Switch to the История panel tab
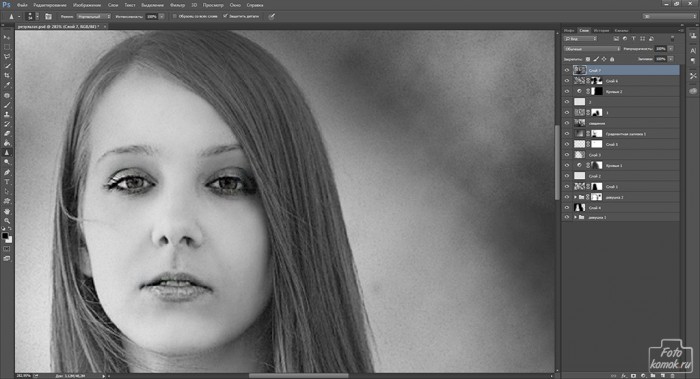Image resolution: width=700 pixels, height=379 pixels. tap(601, 30)
